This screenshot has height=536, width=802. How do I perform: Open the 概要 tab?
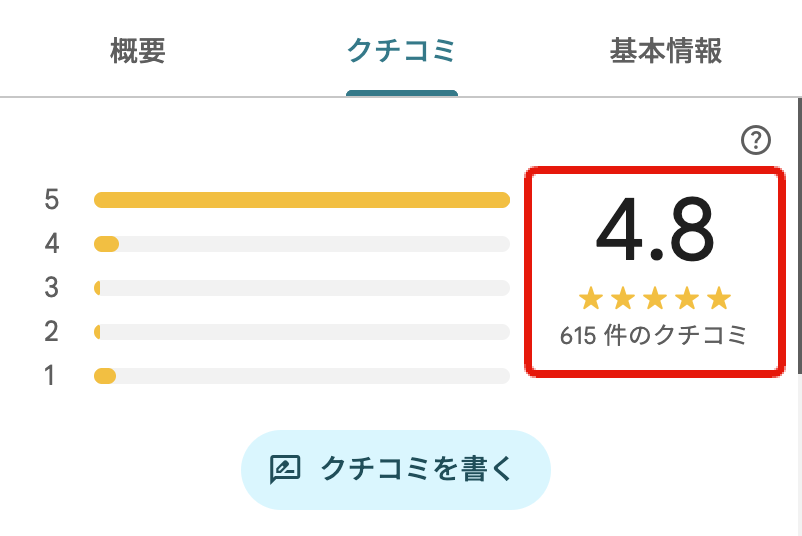(137, 50)
